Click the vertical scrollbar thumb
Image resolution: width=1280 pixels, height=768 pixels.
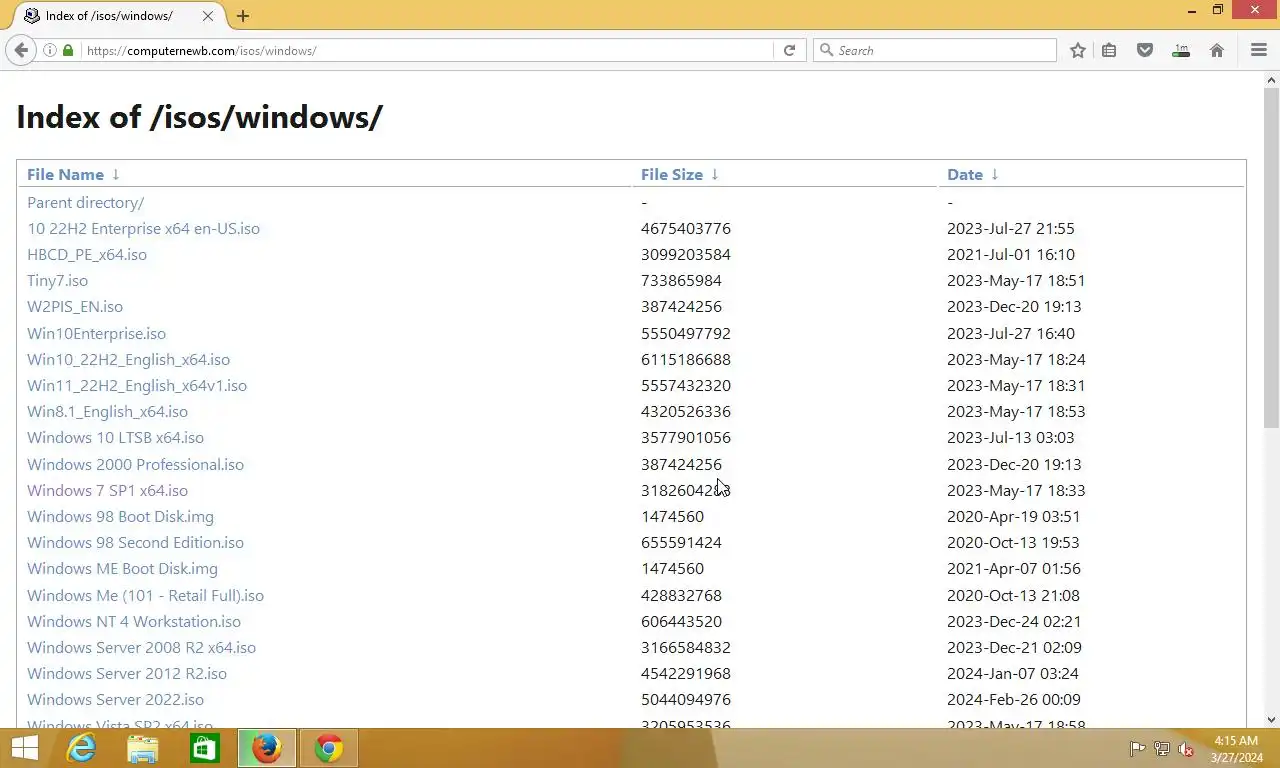click(1272, 258)
